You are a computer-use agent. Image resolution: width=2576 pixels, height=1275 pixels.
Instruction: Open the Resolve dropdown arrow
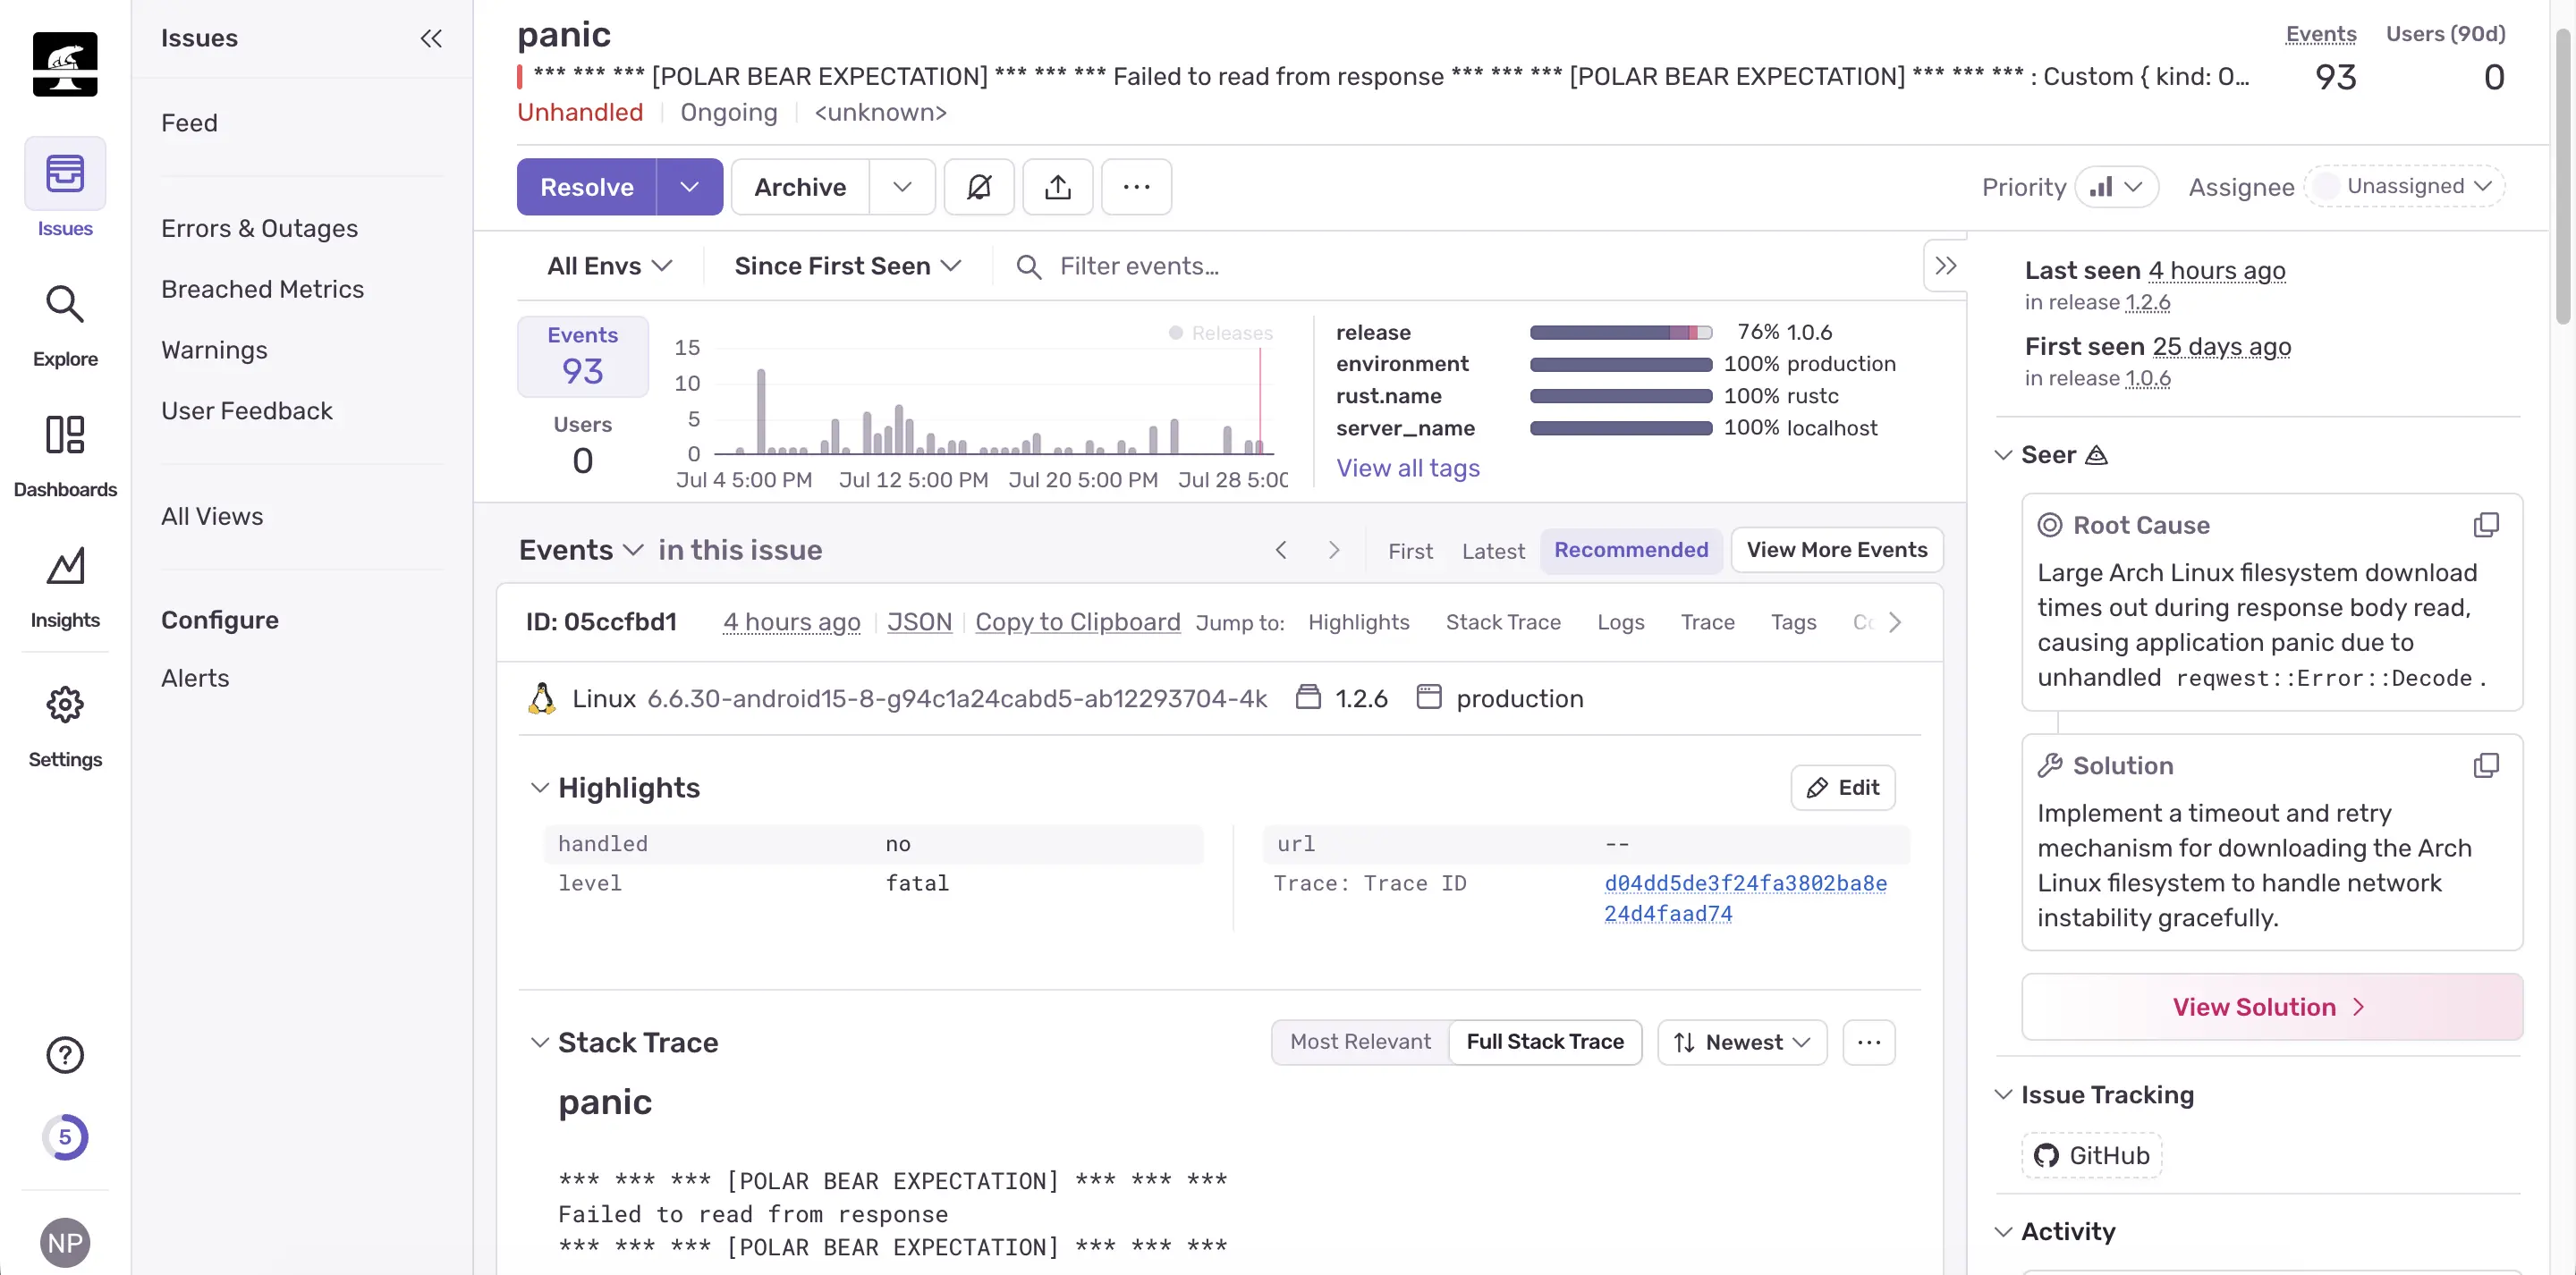[x=689, y=187]
